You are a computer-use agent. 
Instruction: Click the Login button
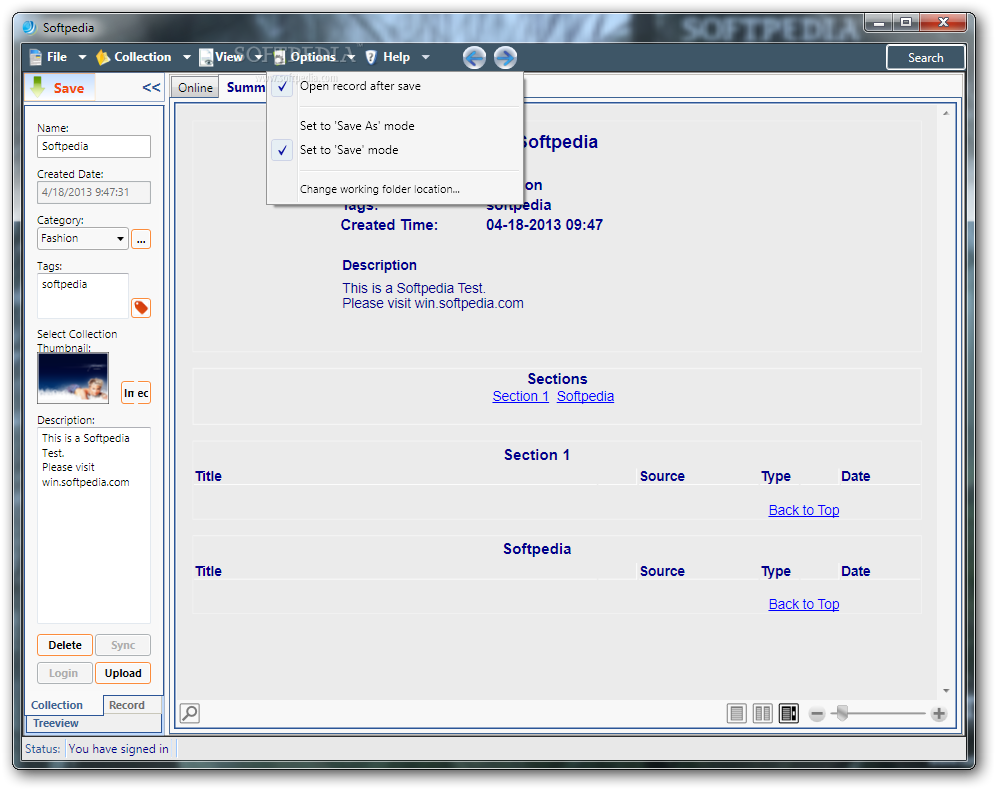[64, 673]
